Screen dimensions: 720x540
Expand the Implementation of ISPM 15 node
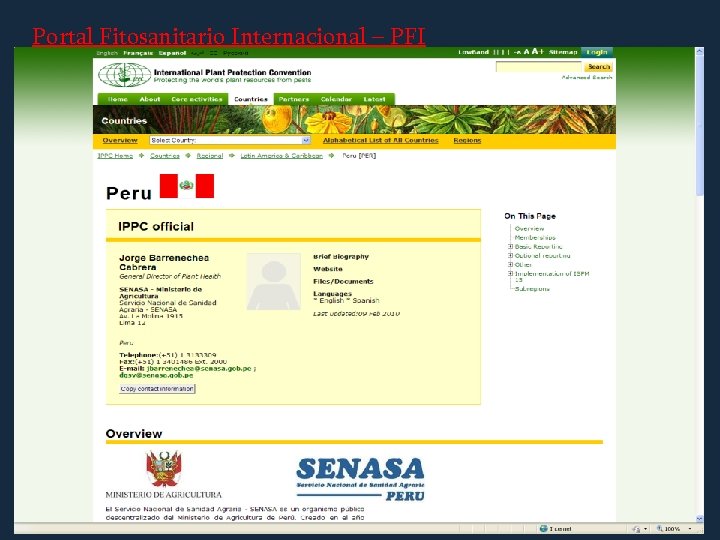pyautogui.click(x=510, y=274)
